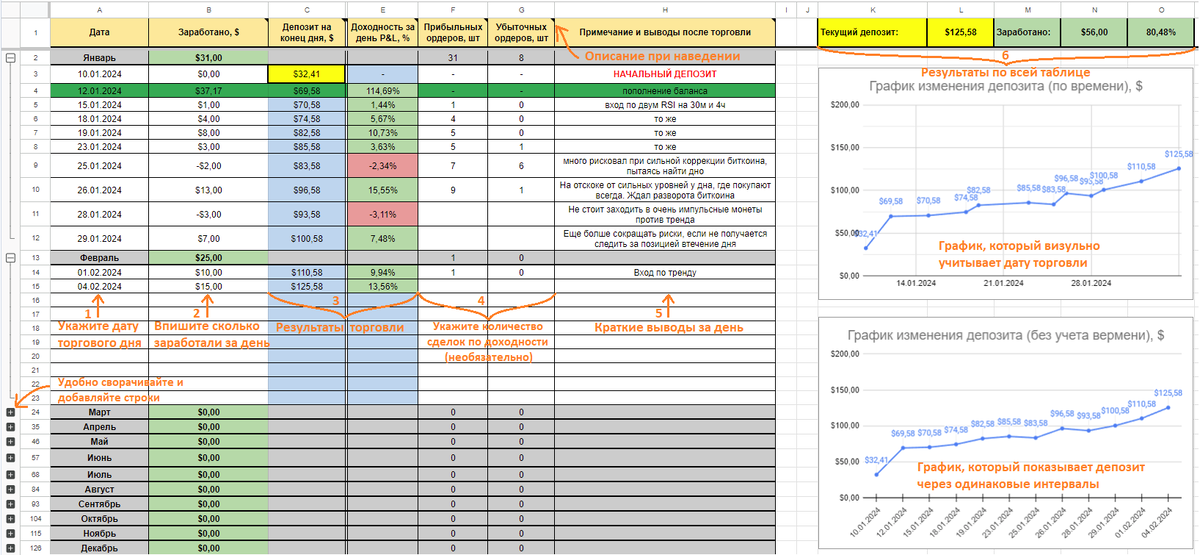The height and width of the screenshot is (555, 1200).
Task: Collapse the Январь row group
Action: [10, 58]
